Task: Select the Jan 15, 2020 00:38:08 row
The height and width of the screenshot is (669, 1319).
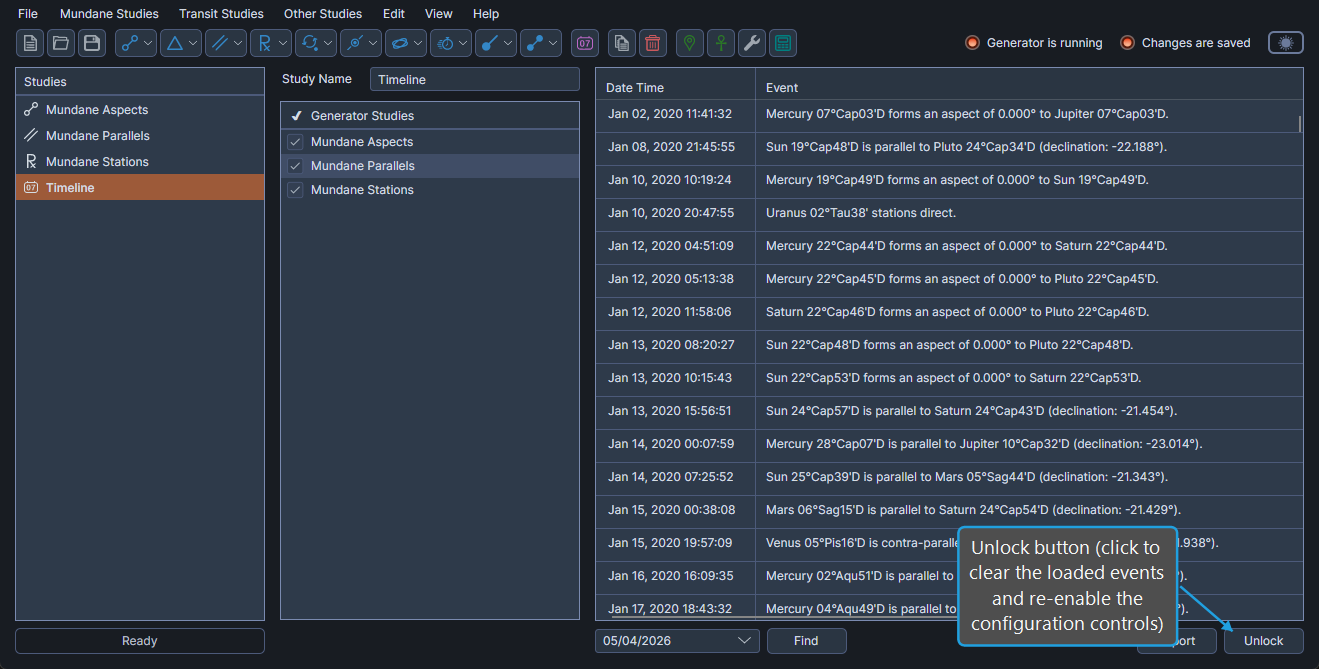Action: click(x=947, y=510)
